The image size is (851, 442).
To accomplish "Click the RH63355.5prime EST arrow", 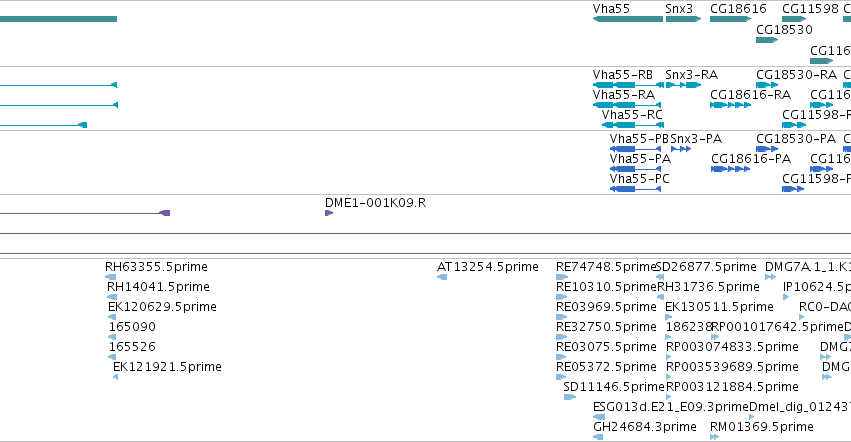I will click(x=111, y=277).
